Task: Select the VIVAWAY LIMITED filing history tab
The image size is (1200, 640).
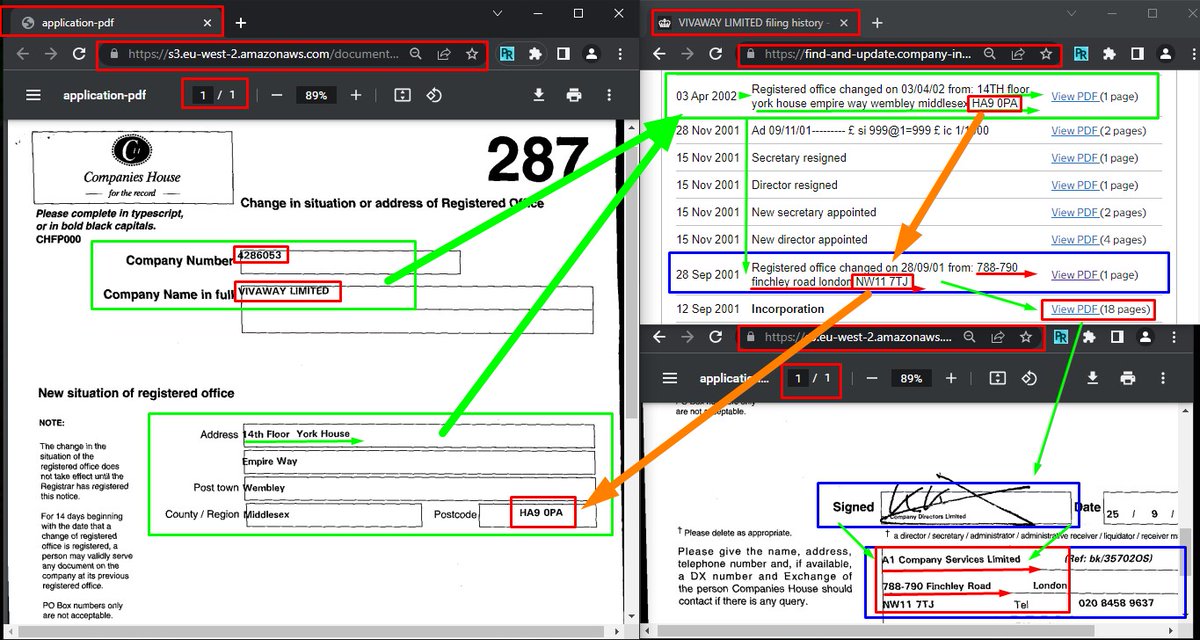Action: 754,22
